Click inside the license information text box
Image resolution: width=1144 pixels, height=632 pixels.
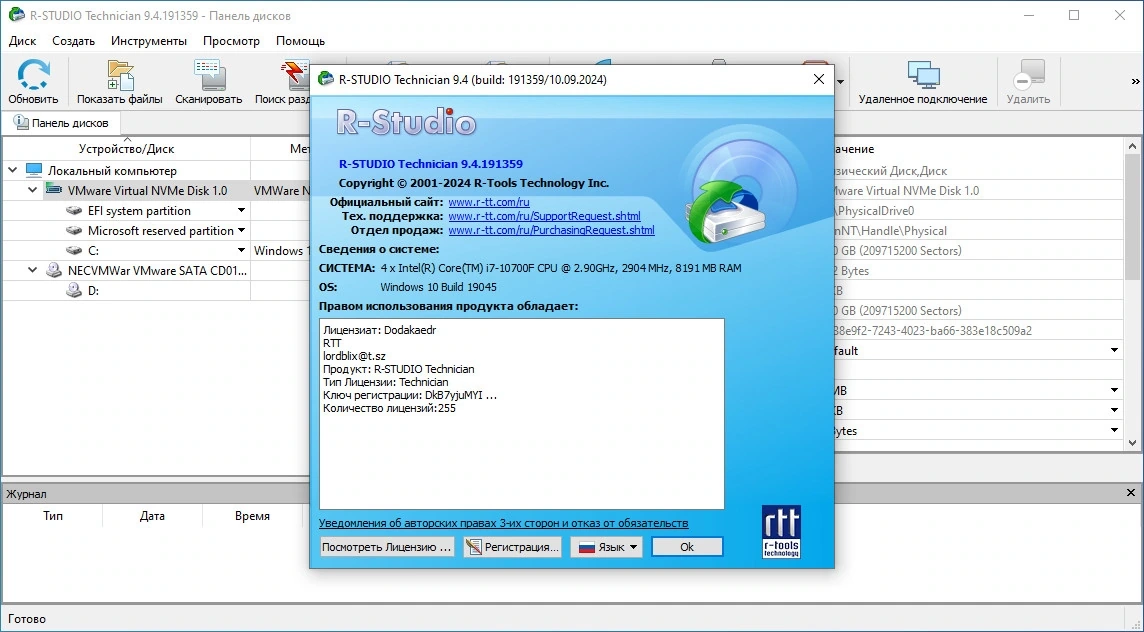point(522,414)
